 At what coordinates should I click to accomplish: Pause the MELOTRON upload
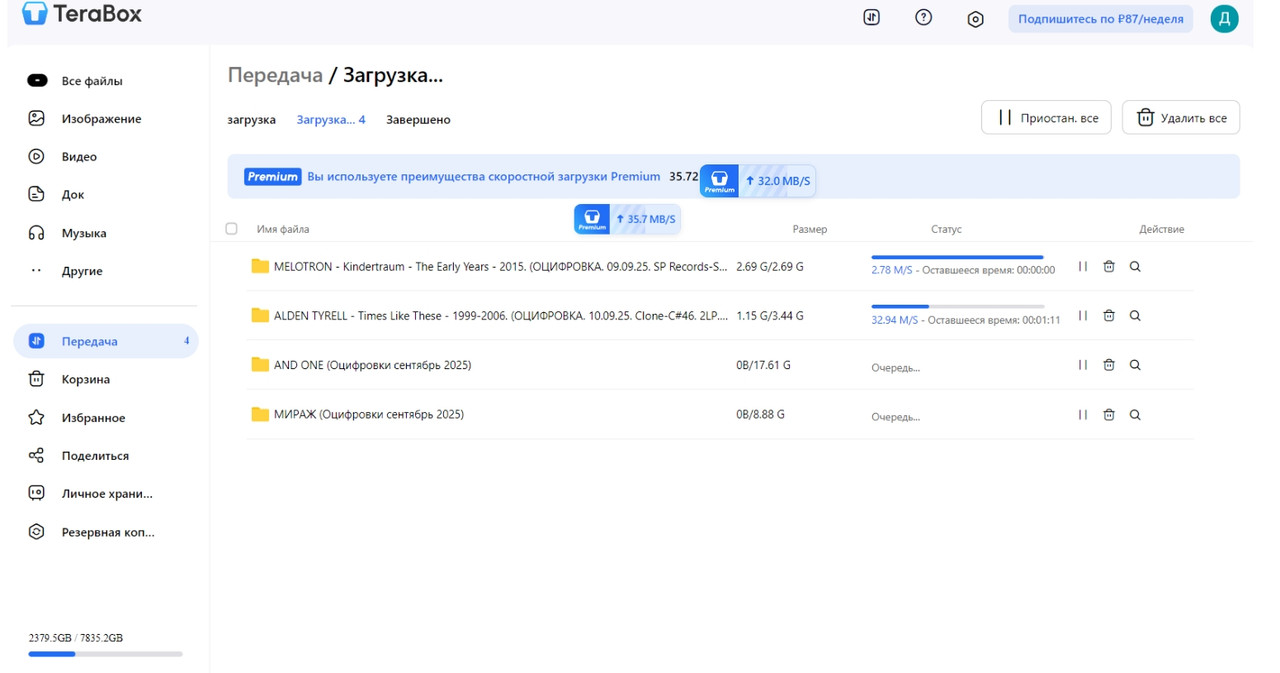click(1083, 267)
